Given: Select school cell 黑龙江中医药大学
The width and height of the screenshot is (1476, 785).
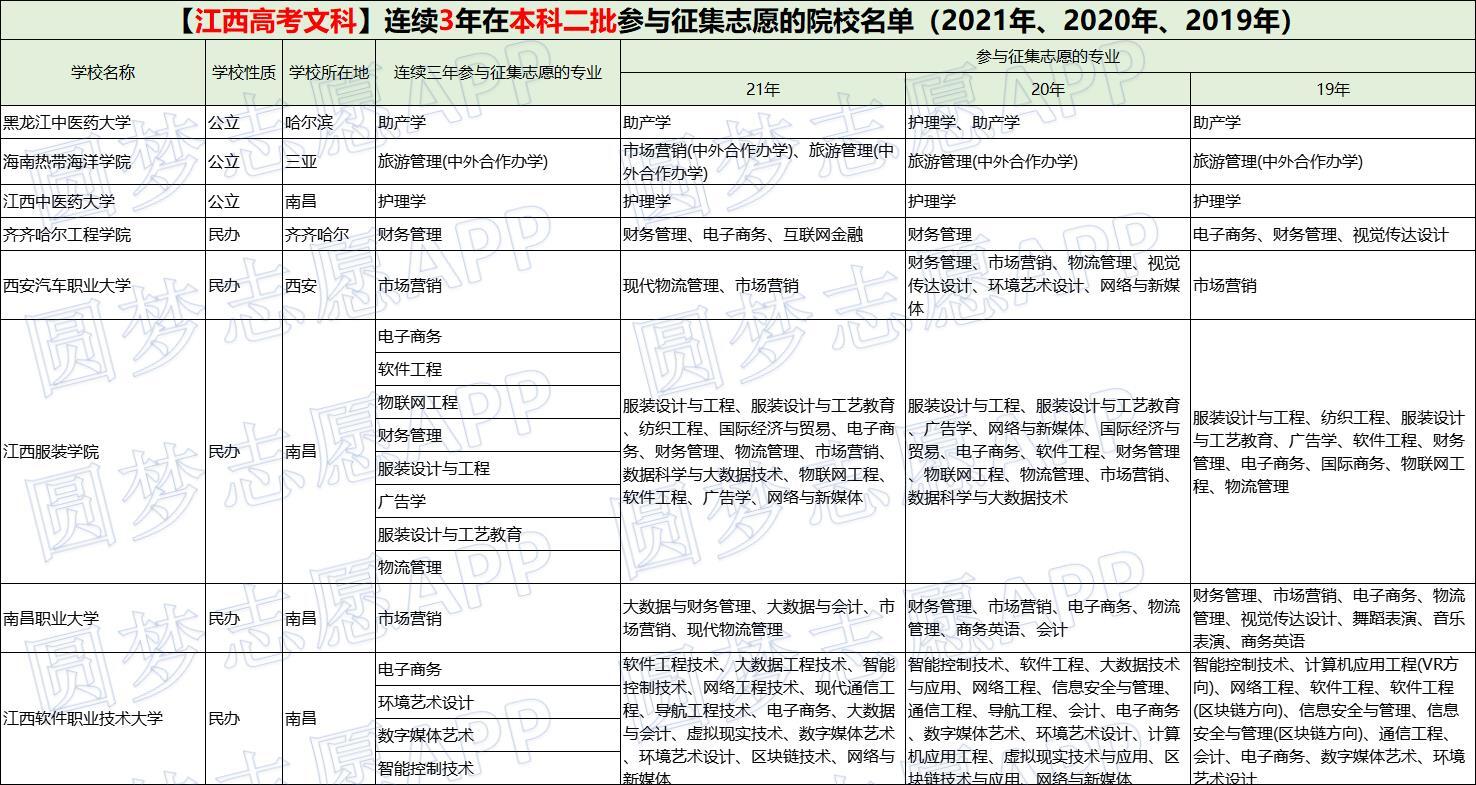Looking at the screenshot, I should tap(103, 122).
